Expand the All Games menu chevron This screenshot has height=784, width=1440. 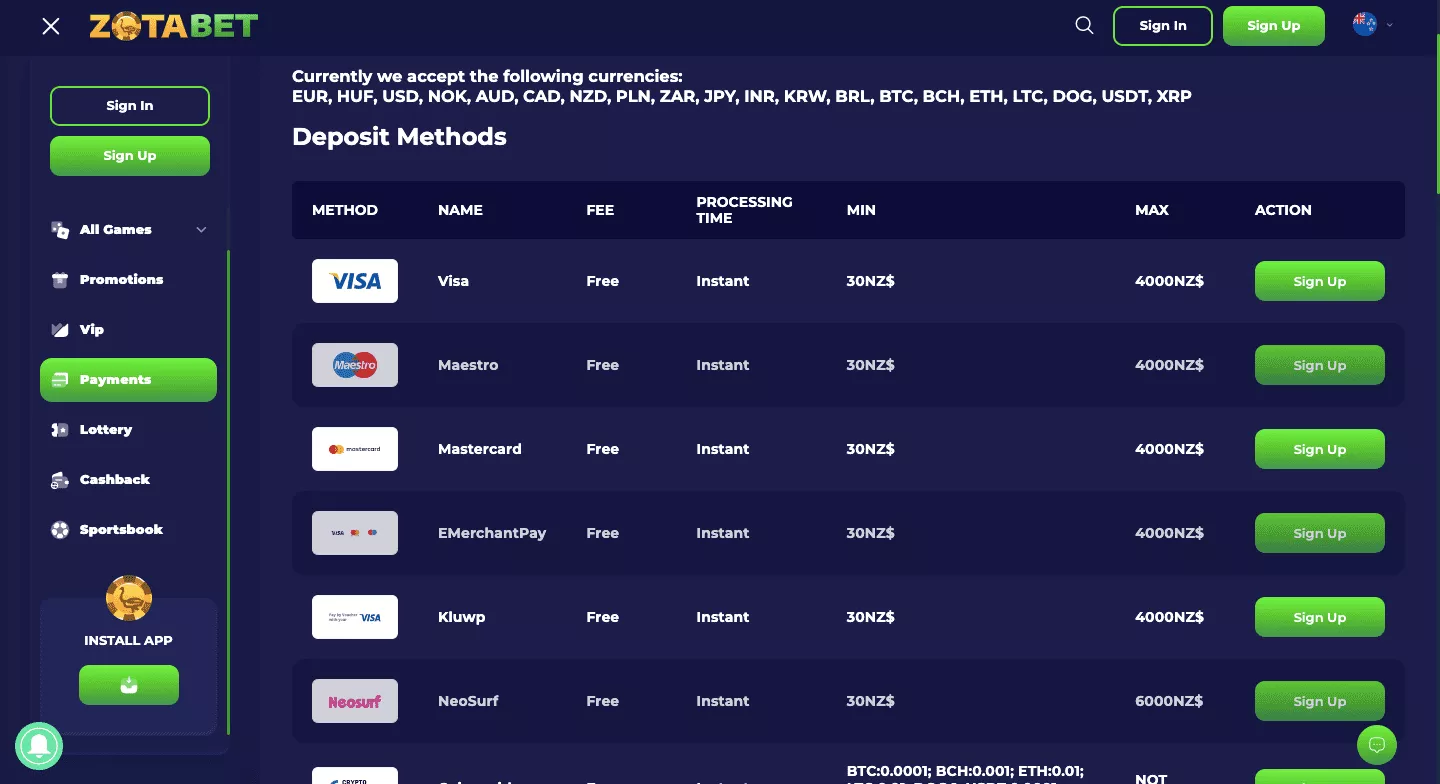[x=201, y=230]
